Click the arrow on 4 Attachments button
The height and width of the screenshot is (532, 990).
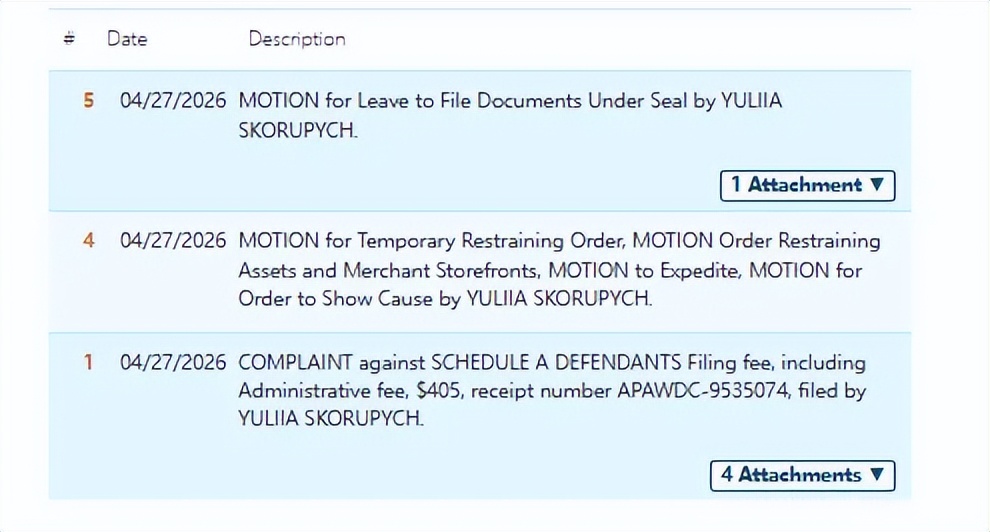(x=877, y=475)
